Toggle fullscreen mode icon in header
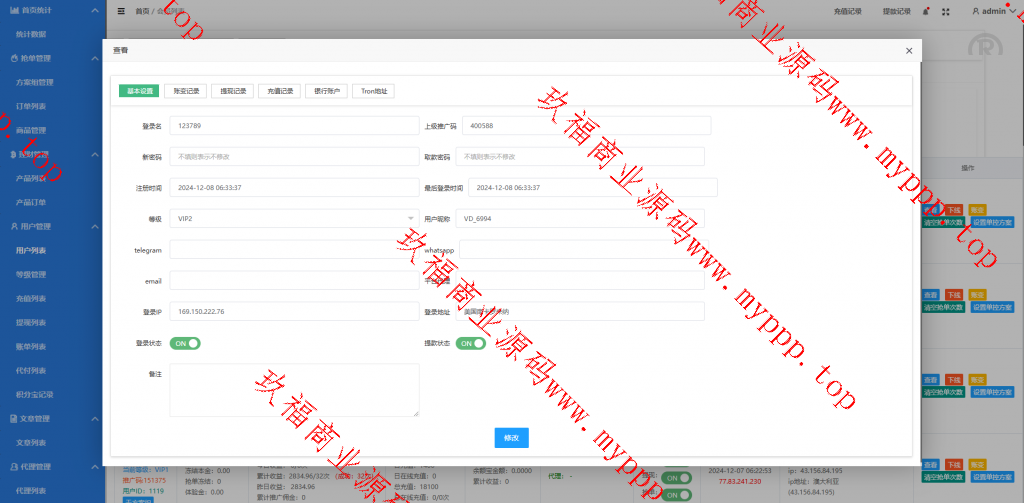 (945, 11)
